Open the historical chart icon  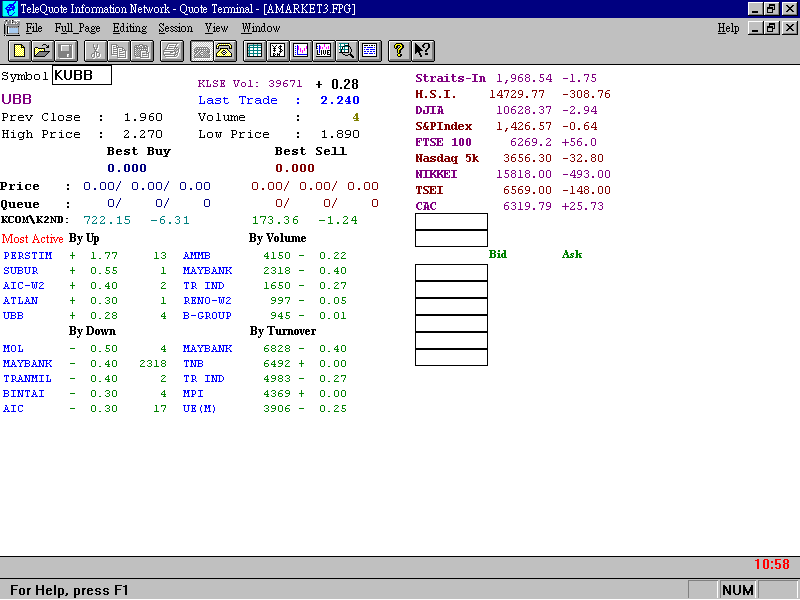[x=301, y=51]
